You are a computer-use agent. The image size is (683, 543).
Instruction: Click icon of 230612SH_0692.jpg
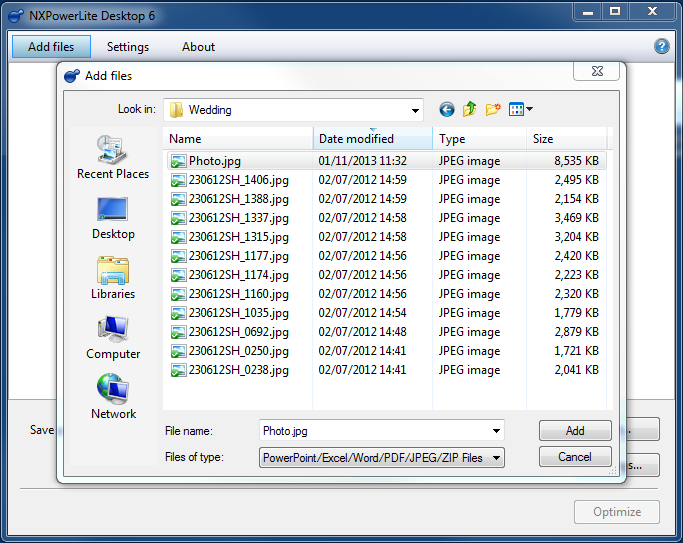coord(178,332)
